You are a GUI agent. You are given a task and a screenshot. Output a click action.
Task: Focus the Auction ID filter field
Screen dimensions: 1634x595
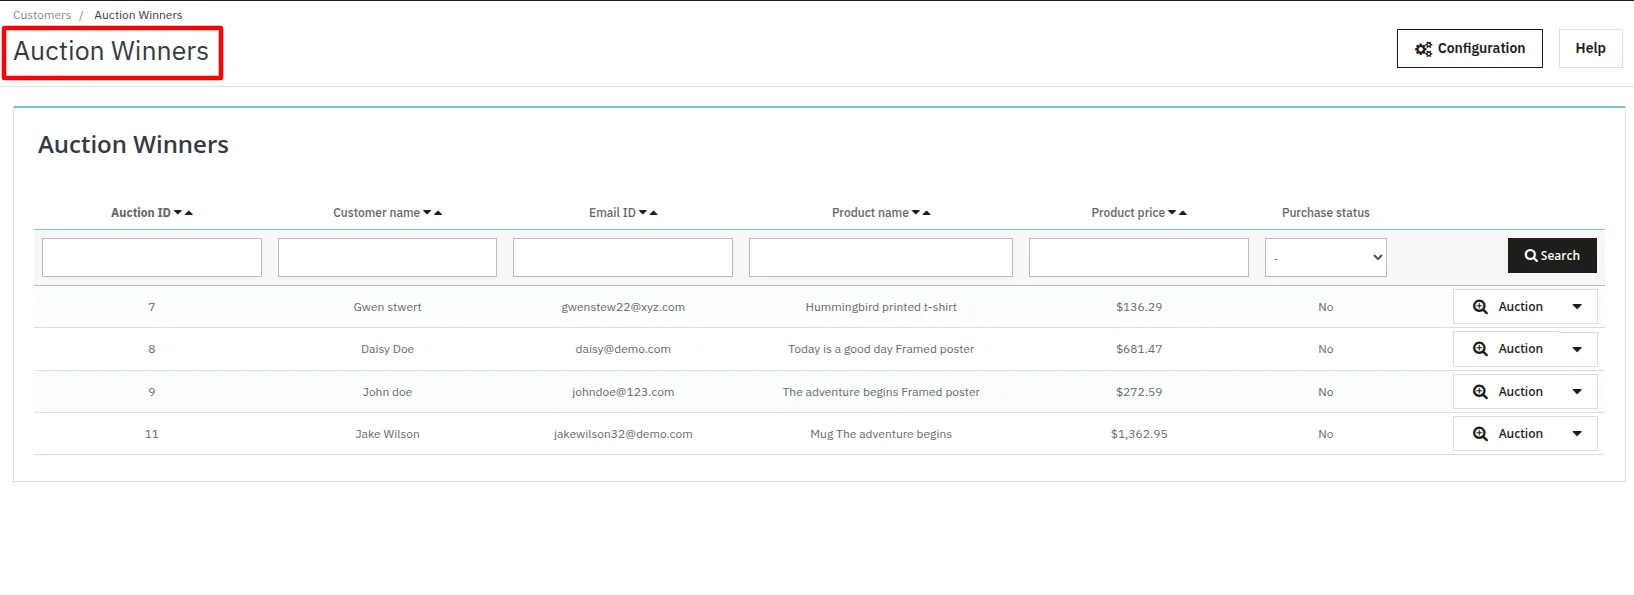click(152, 257)
